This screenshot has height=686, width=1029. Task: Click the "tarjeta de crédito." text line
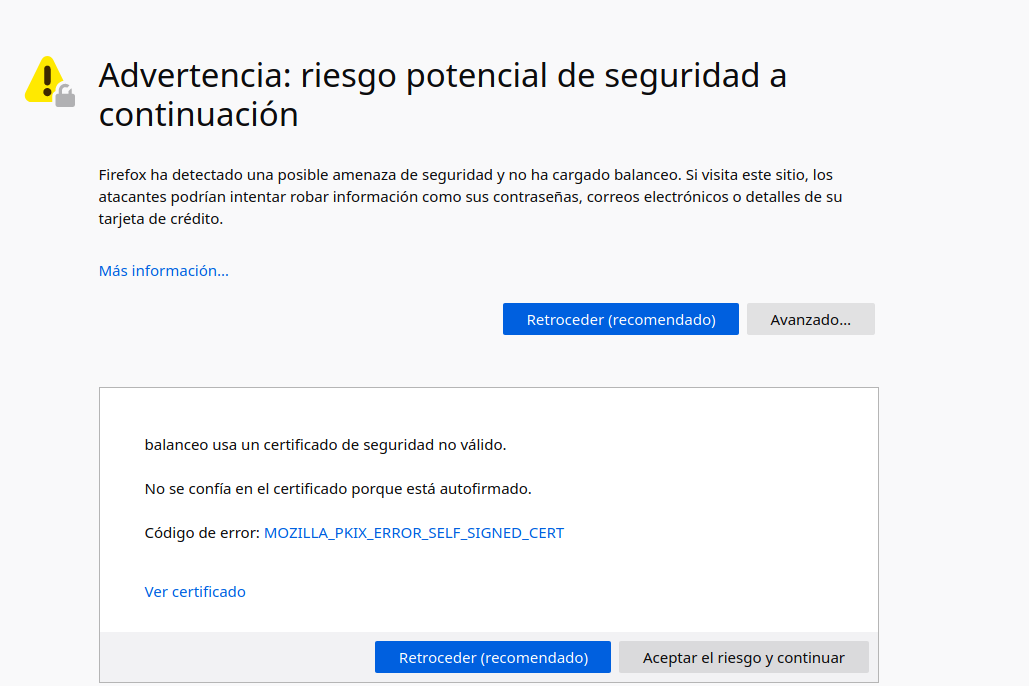click(160, 219)
